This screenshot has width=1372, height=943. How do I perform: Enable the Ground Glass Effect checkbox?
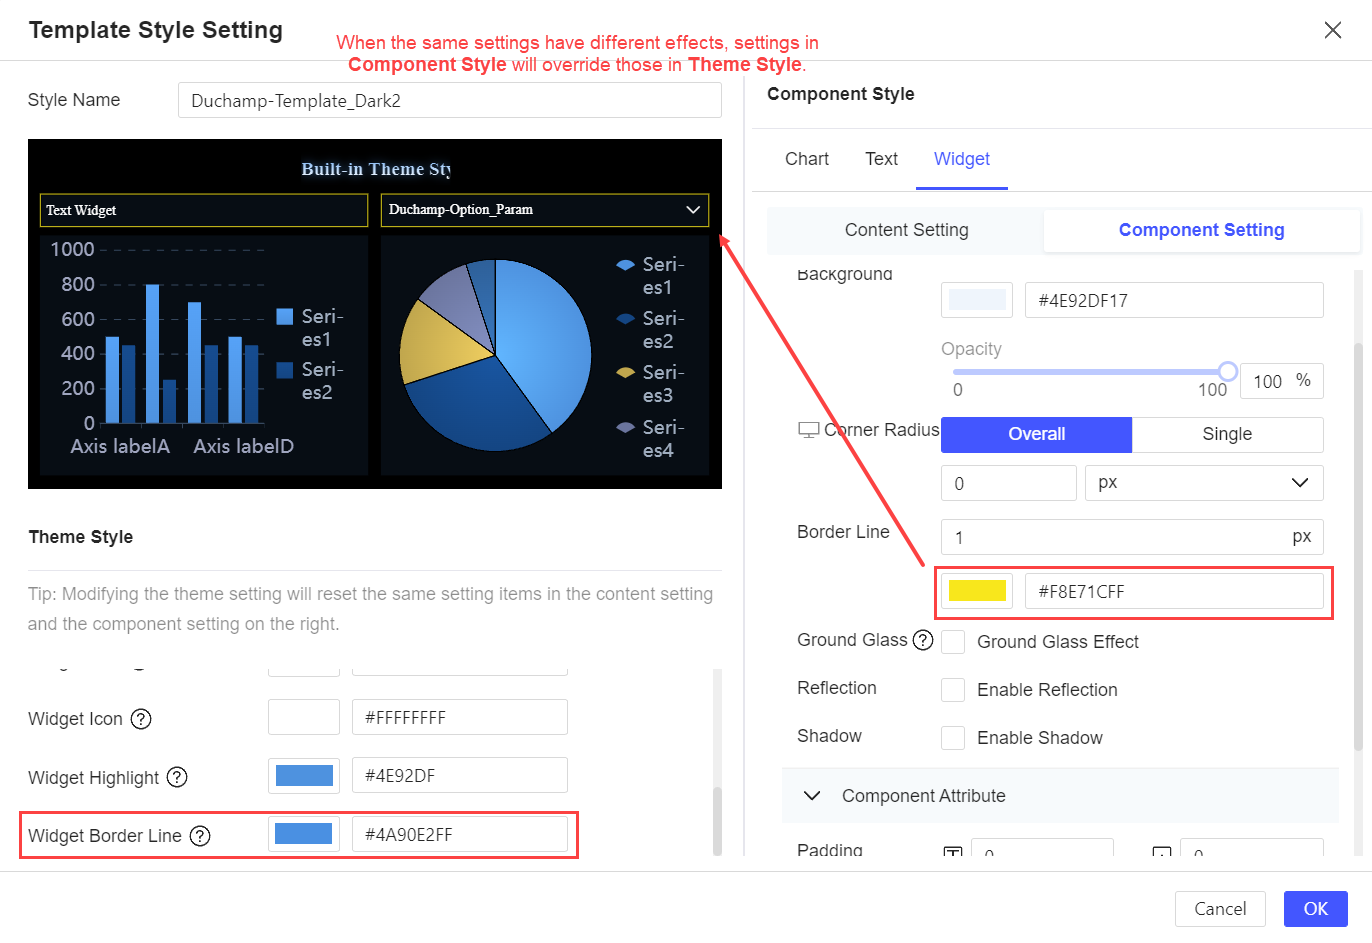click(x=953, y=642)
